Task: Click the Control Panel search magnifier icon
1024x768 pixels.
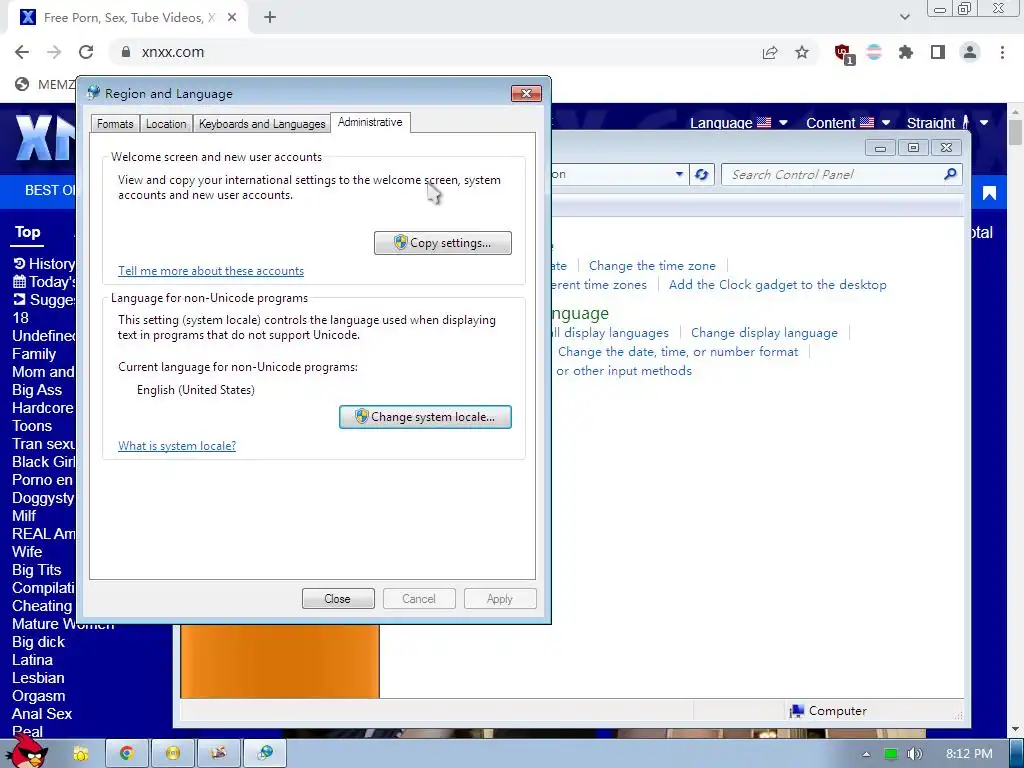Action: (x=950, y=174)
